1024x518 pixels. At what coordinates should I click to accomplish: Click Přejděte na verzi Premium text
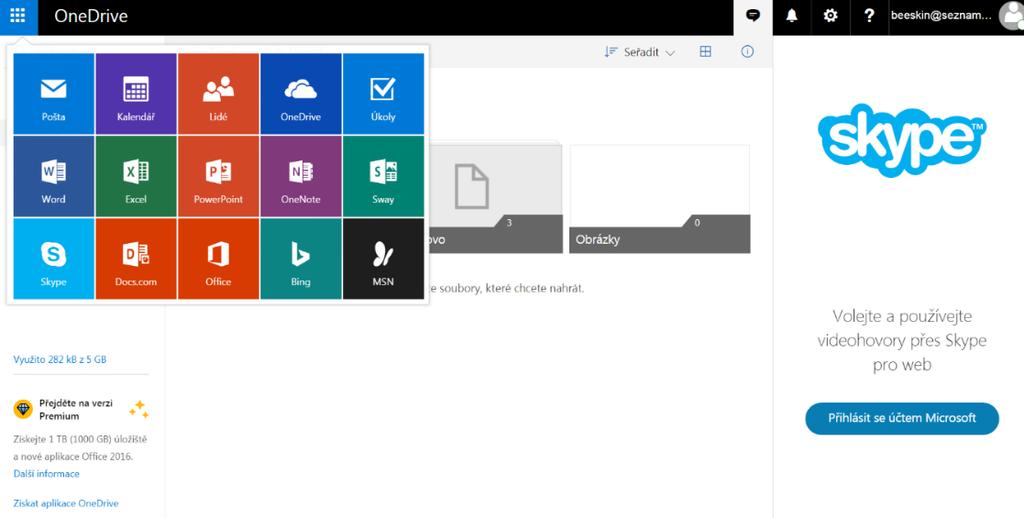click(x=76, y=410)
